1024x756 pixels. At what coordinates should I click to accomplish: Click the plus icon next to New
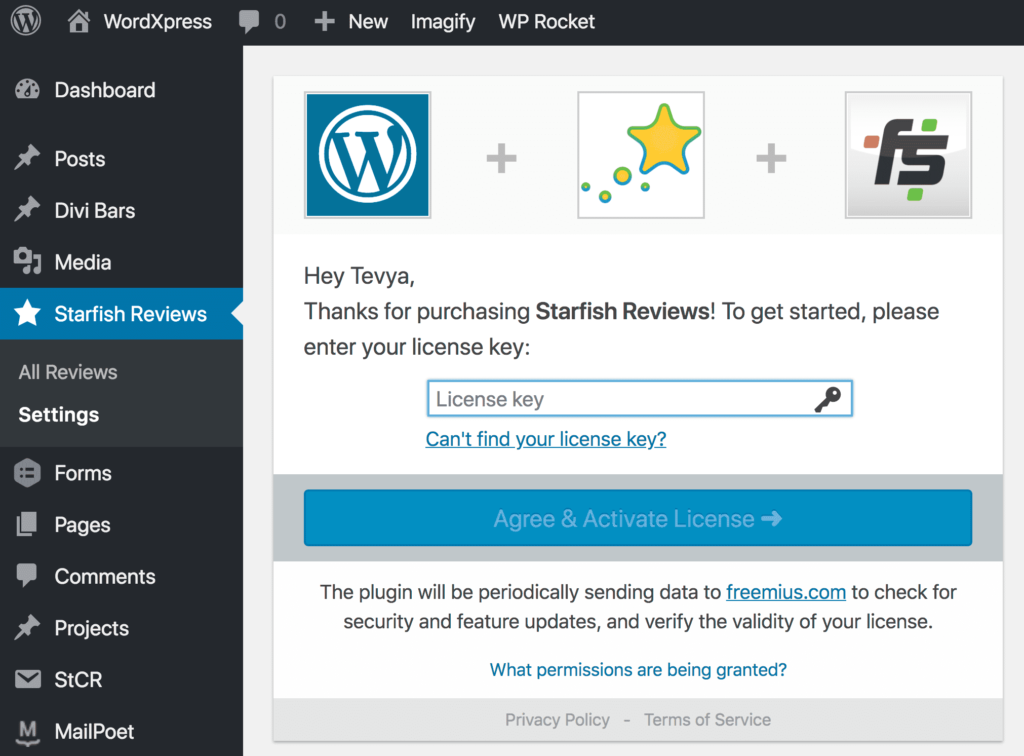click(325, 22)
